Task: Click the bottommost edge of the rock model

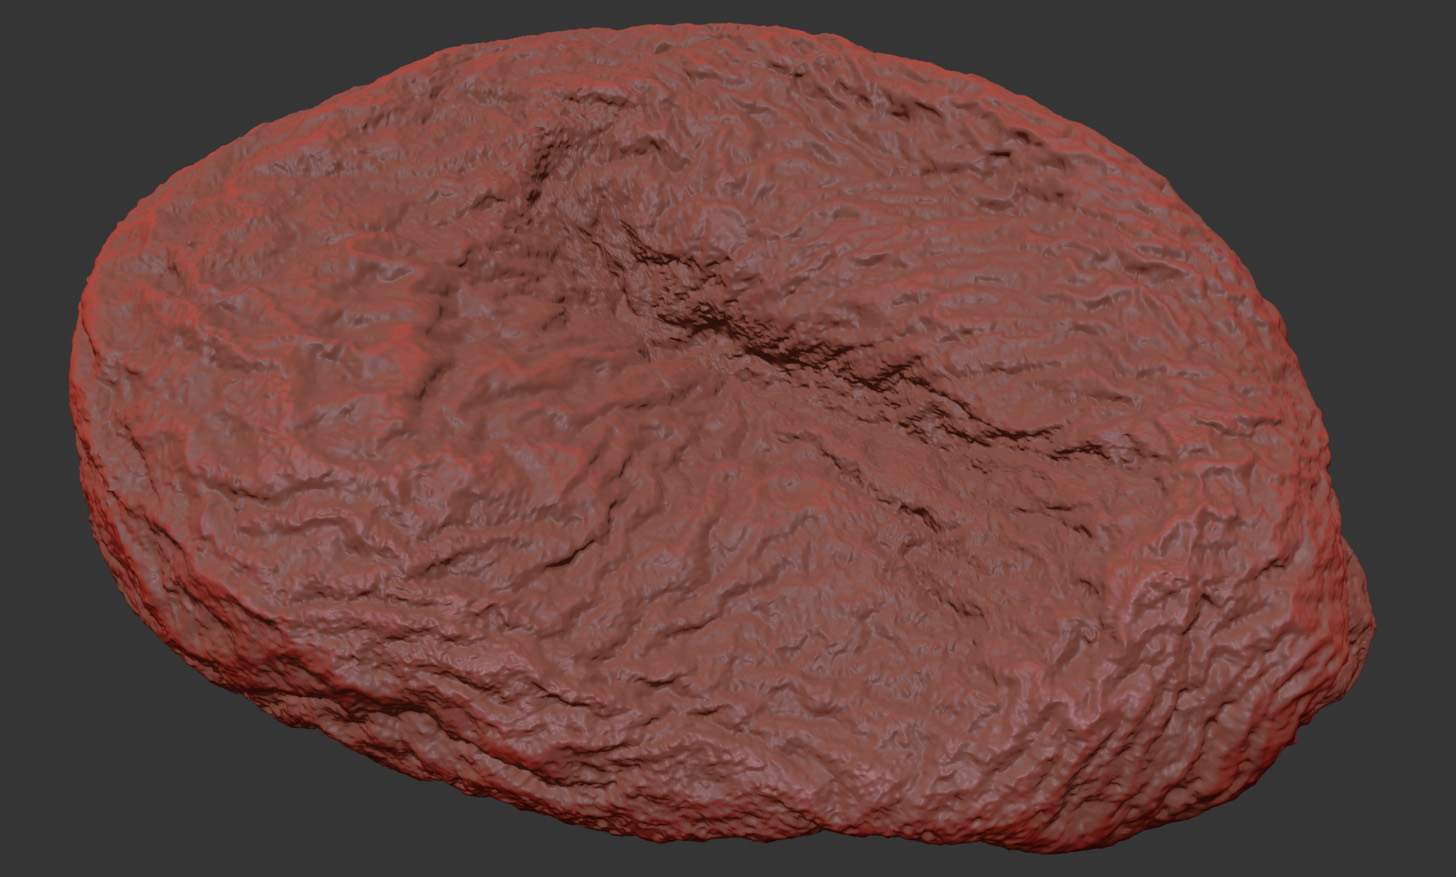Action: click(900, 848)
